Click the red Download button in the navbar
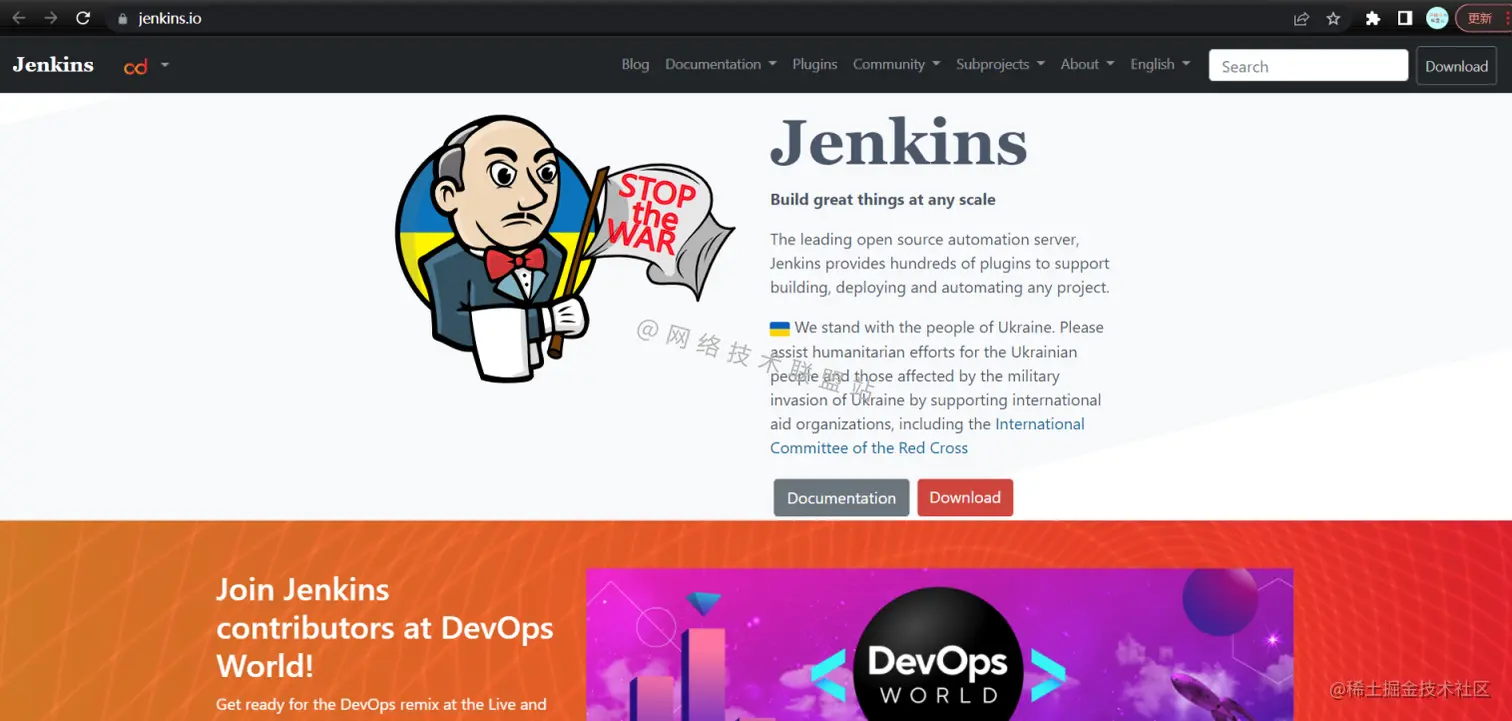Screen dimensions: 1512x721 point(1456,66)
